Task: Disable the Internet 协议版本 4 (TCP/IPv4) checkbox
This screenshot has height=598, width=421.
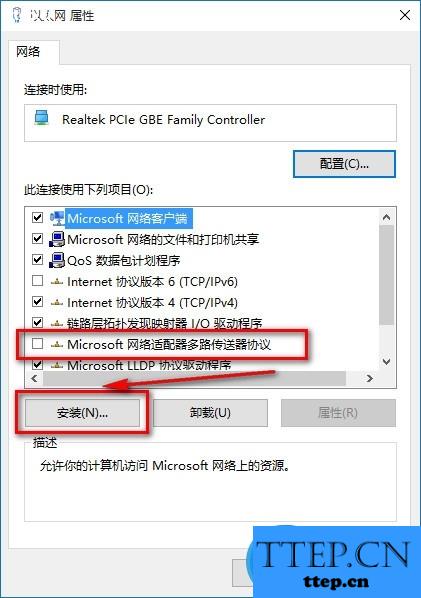Action: click(x=37, y=302)
